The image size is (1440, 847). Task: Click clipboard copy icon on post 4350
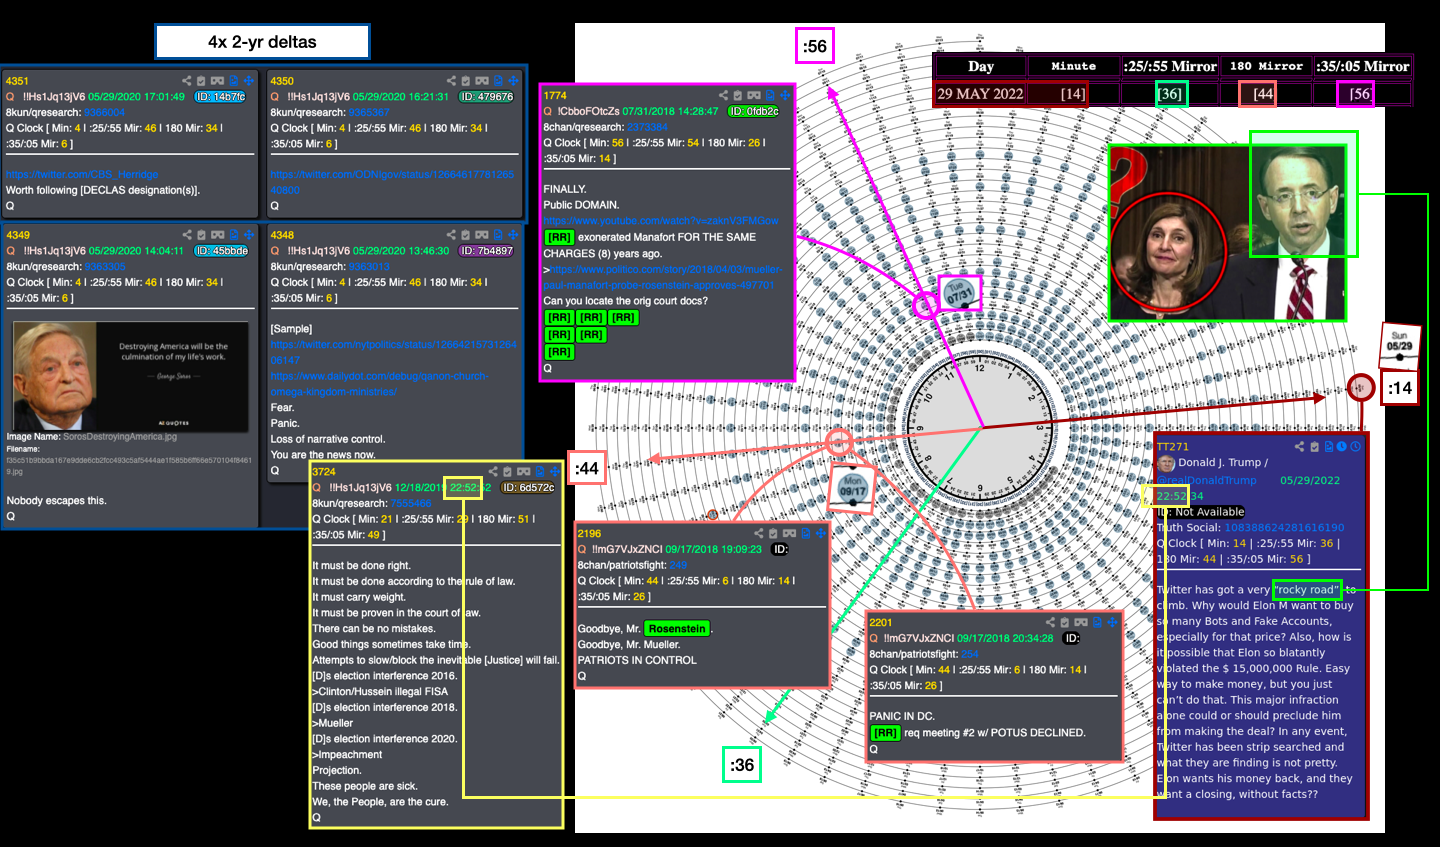click(466, 81)
